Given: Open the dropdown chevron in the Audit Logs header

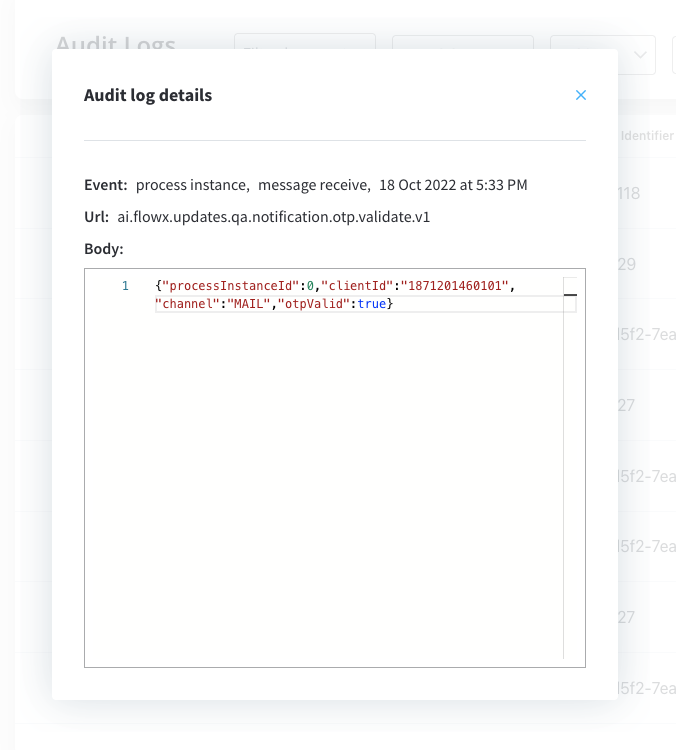Looking at the screenshot, I should tap(640, 55).
